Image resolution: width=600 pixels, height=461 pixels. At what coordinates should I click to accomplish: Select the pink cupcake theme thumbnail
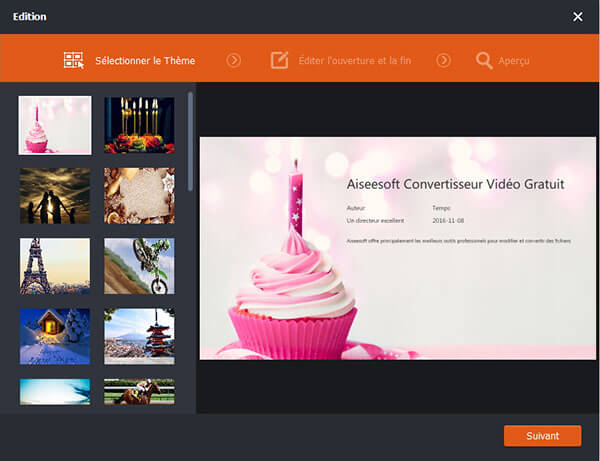point(55,125)
